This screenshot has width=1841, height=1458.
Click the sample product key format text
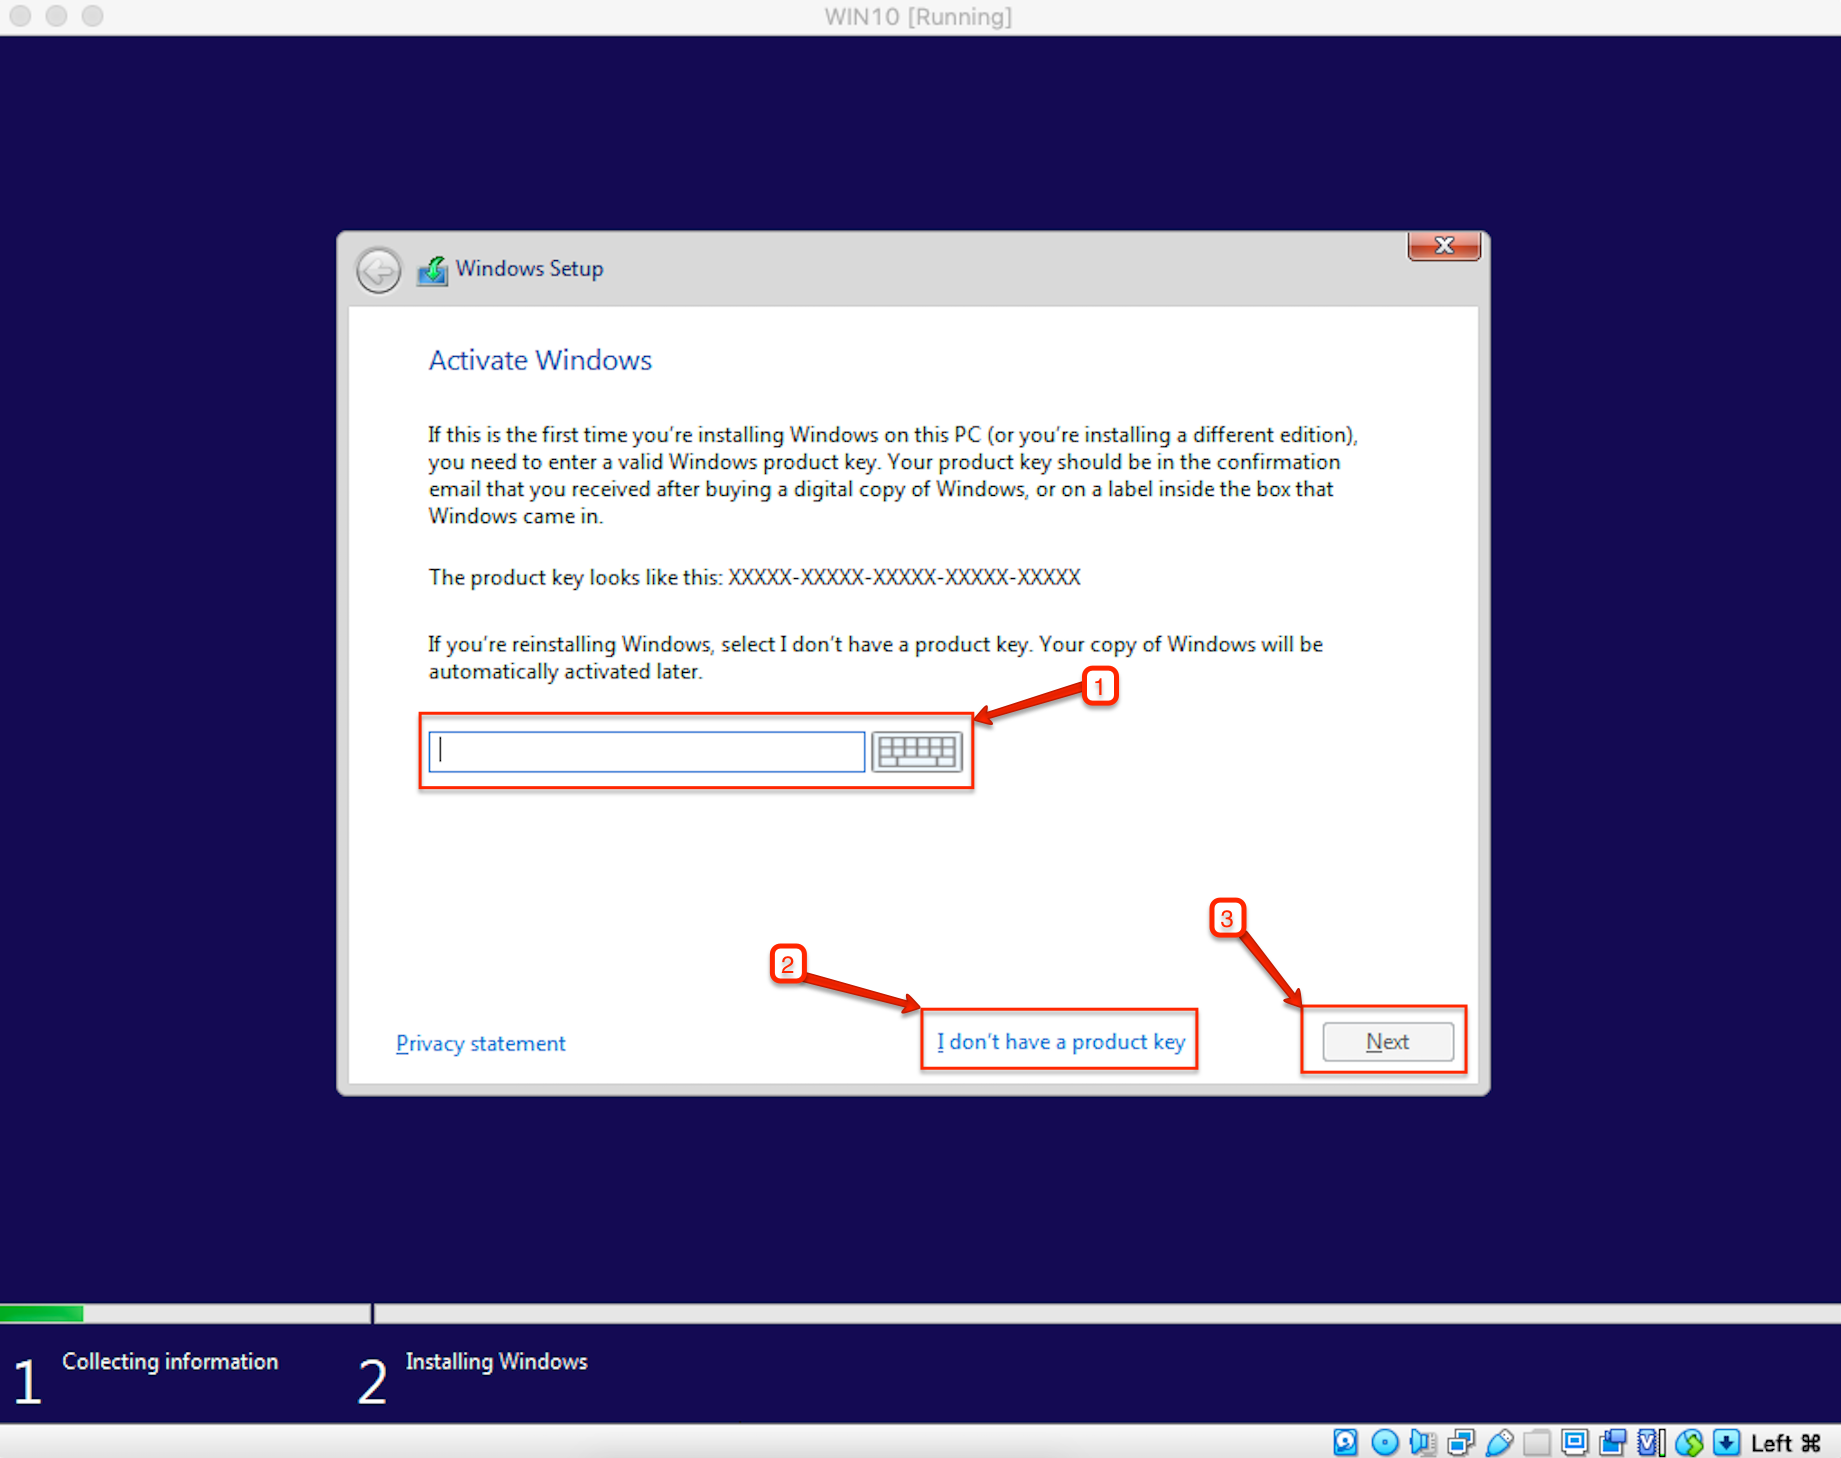904,577
